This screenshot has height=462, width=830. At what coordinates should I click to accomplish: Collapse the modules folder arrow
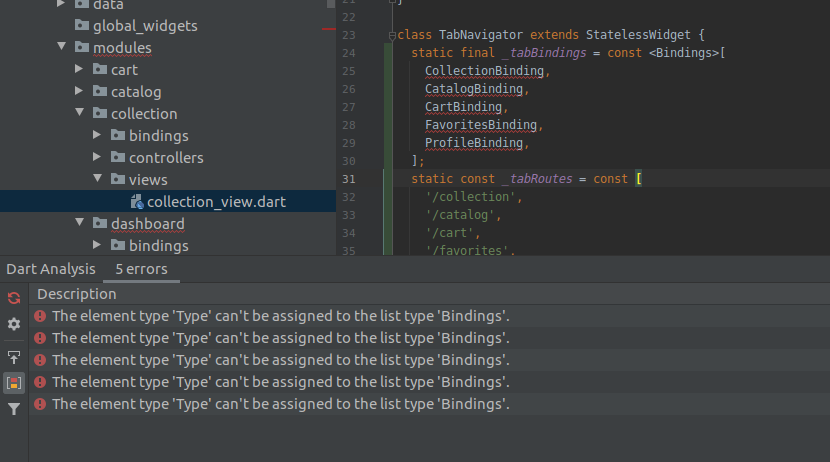coord(61,47)
